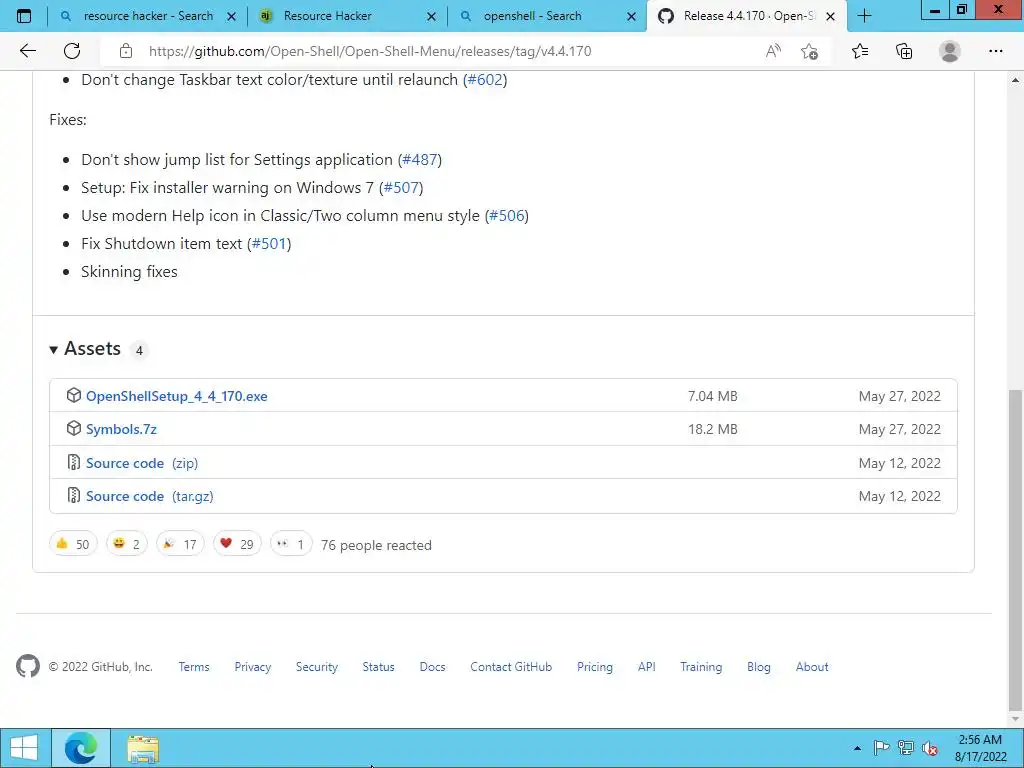Viewport: 1024px width, 768px height.
Task: Open Contact GitHub footer link
Action: click(511, 667)
